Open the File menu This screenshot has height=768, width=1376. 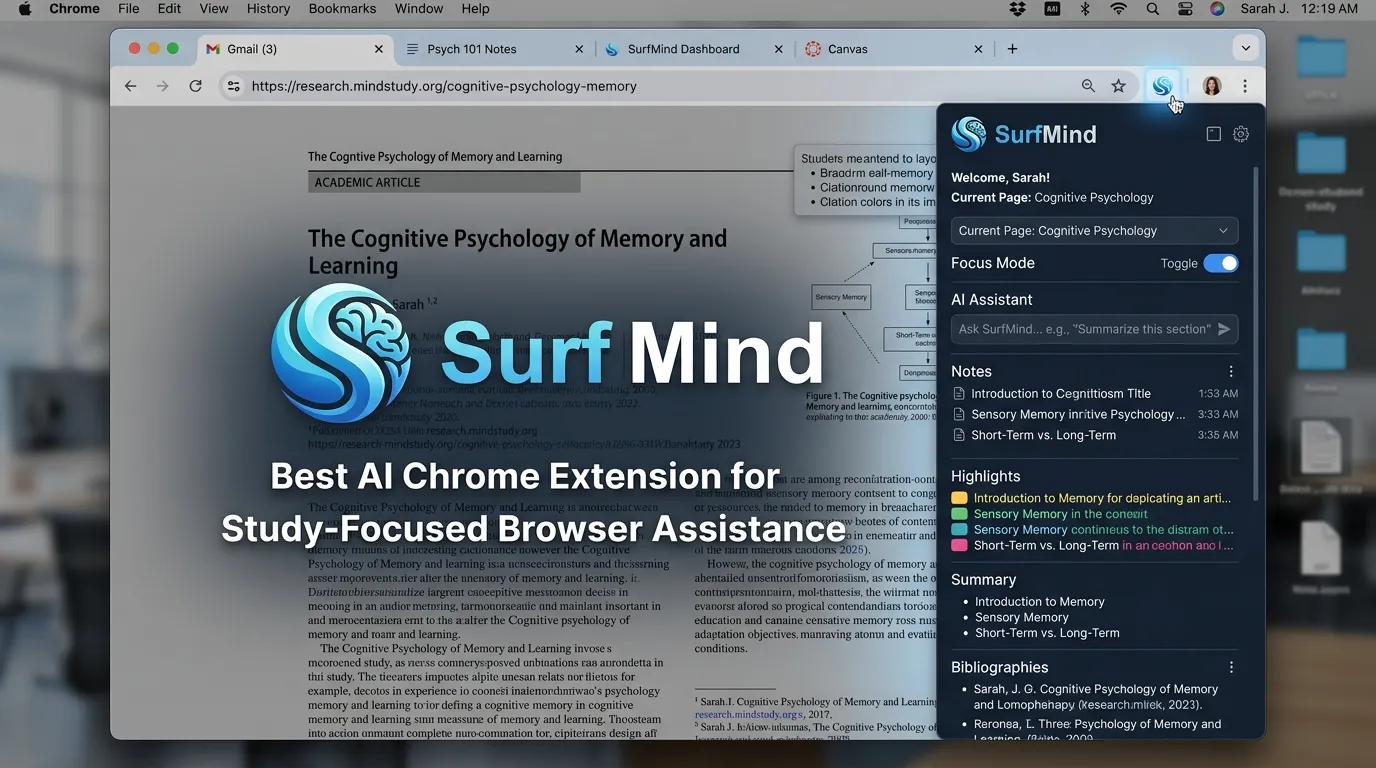tap(128, 9)
